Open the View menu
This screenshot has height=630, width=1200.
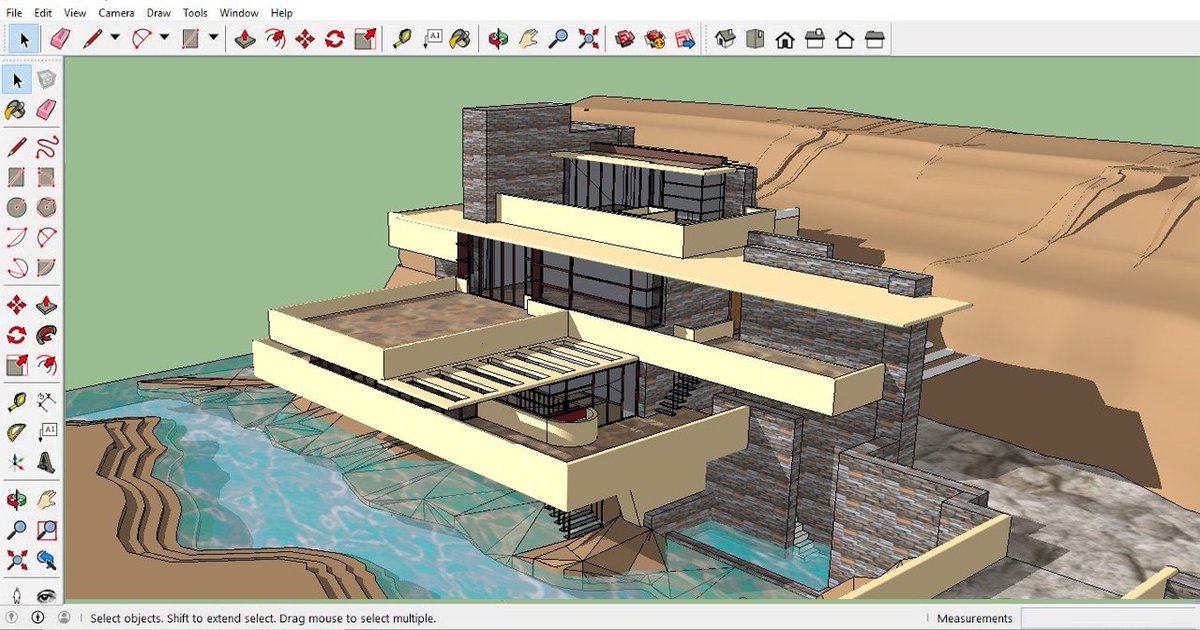[x=75, y=13]
